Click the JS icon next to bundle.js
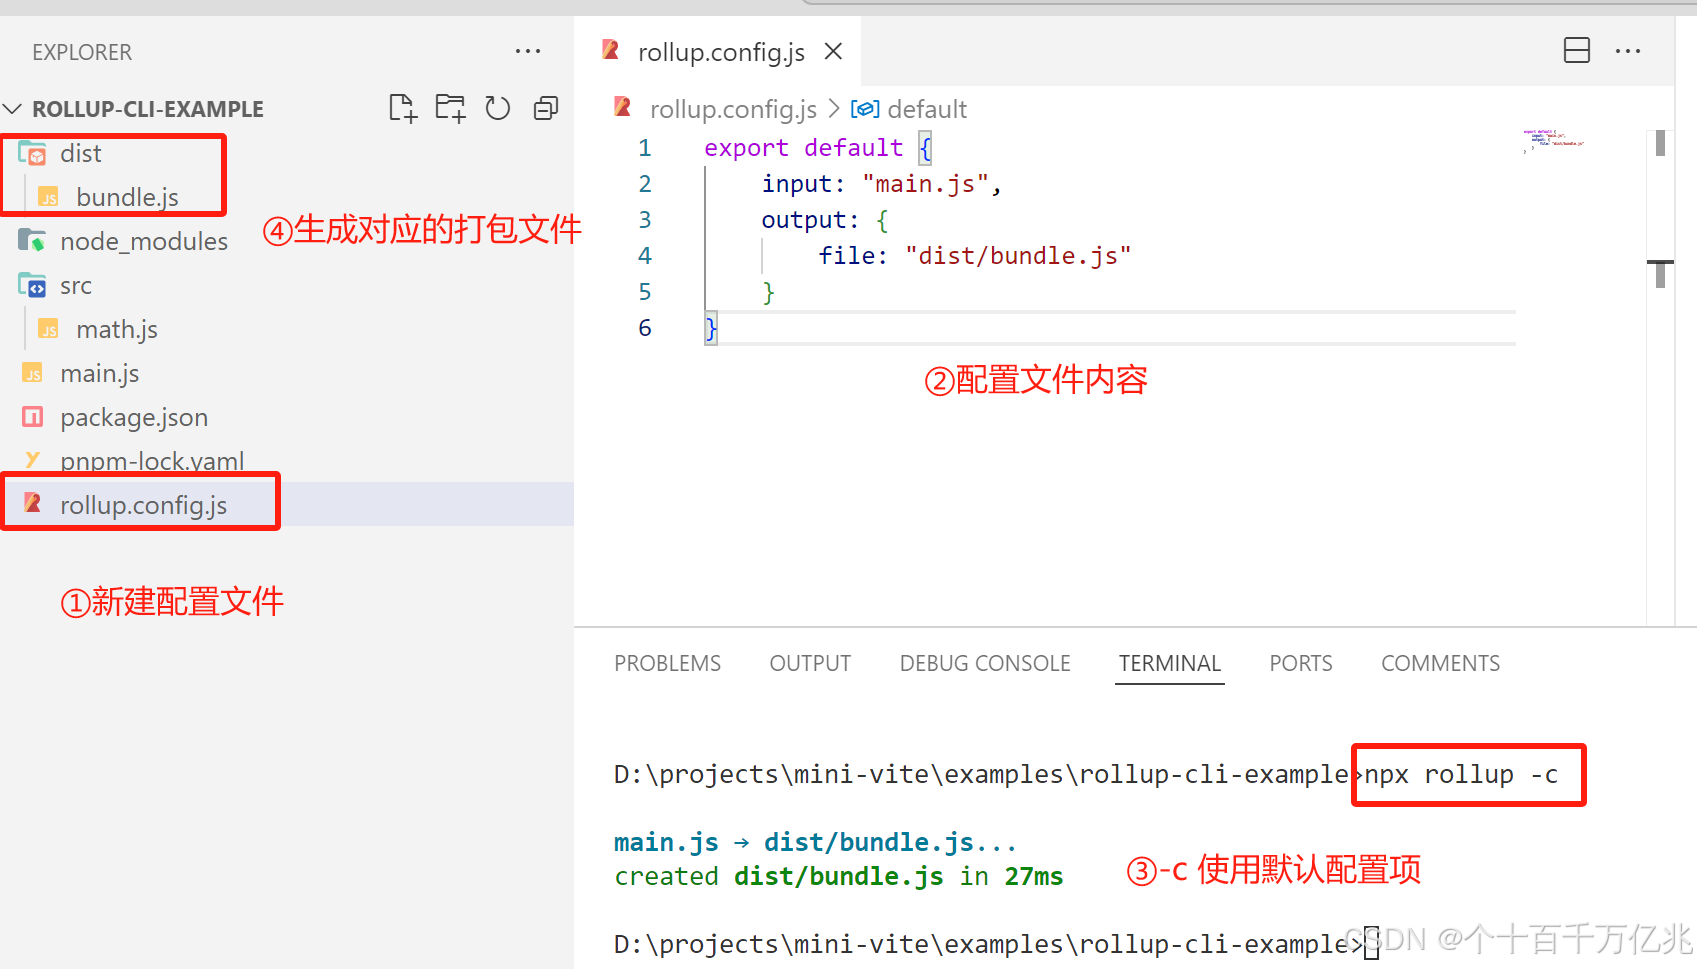This screenshot has height=969, width=1697. 48,197
